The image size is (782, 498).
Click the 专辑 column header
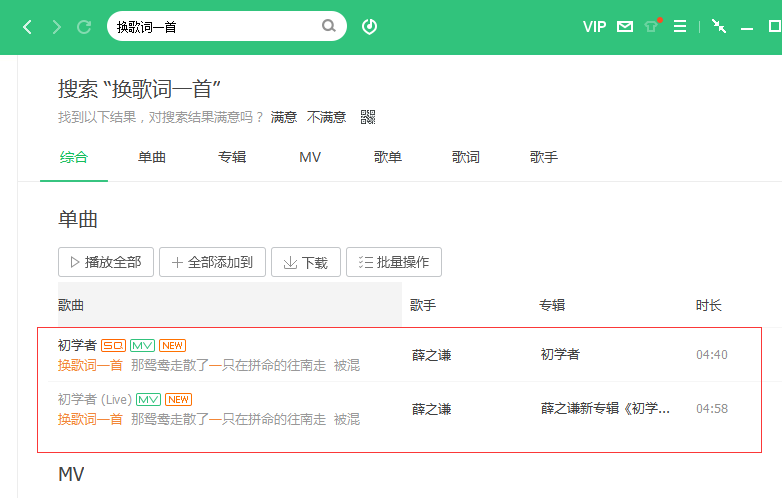(552, 305)
